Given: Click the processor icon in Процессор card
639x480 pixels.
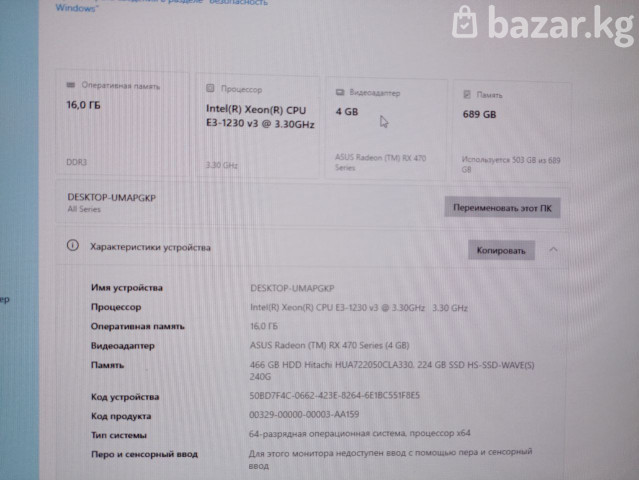Looking at the screenshot, I should 210,88.
